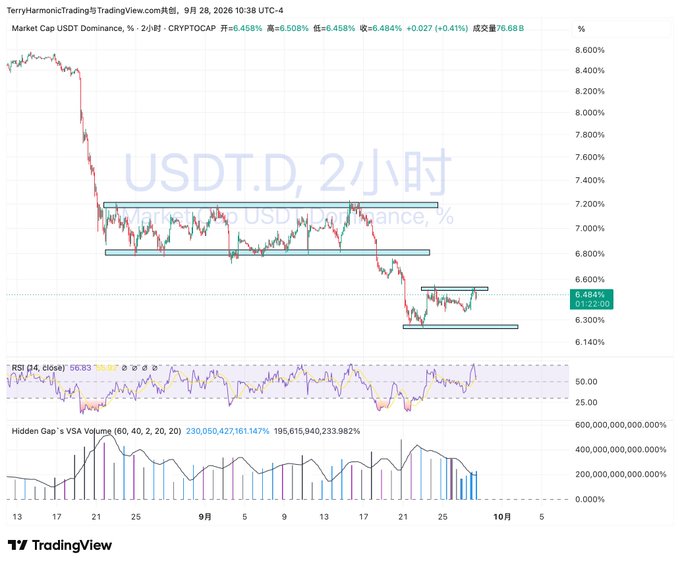Click the "8.000%" price axis label
680x565 pixels.
[590, 113]
